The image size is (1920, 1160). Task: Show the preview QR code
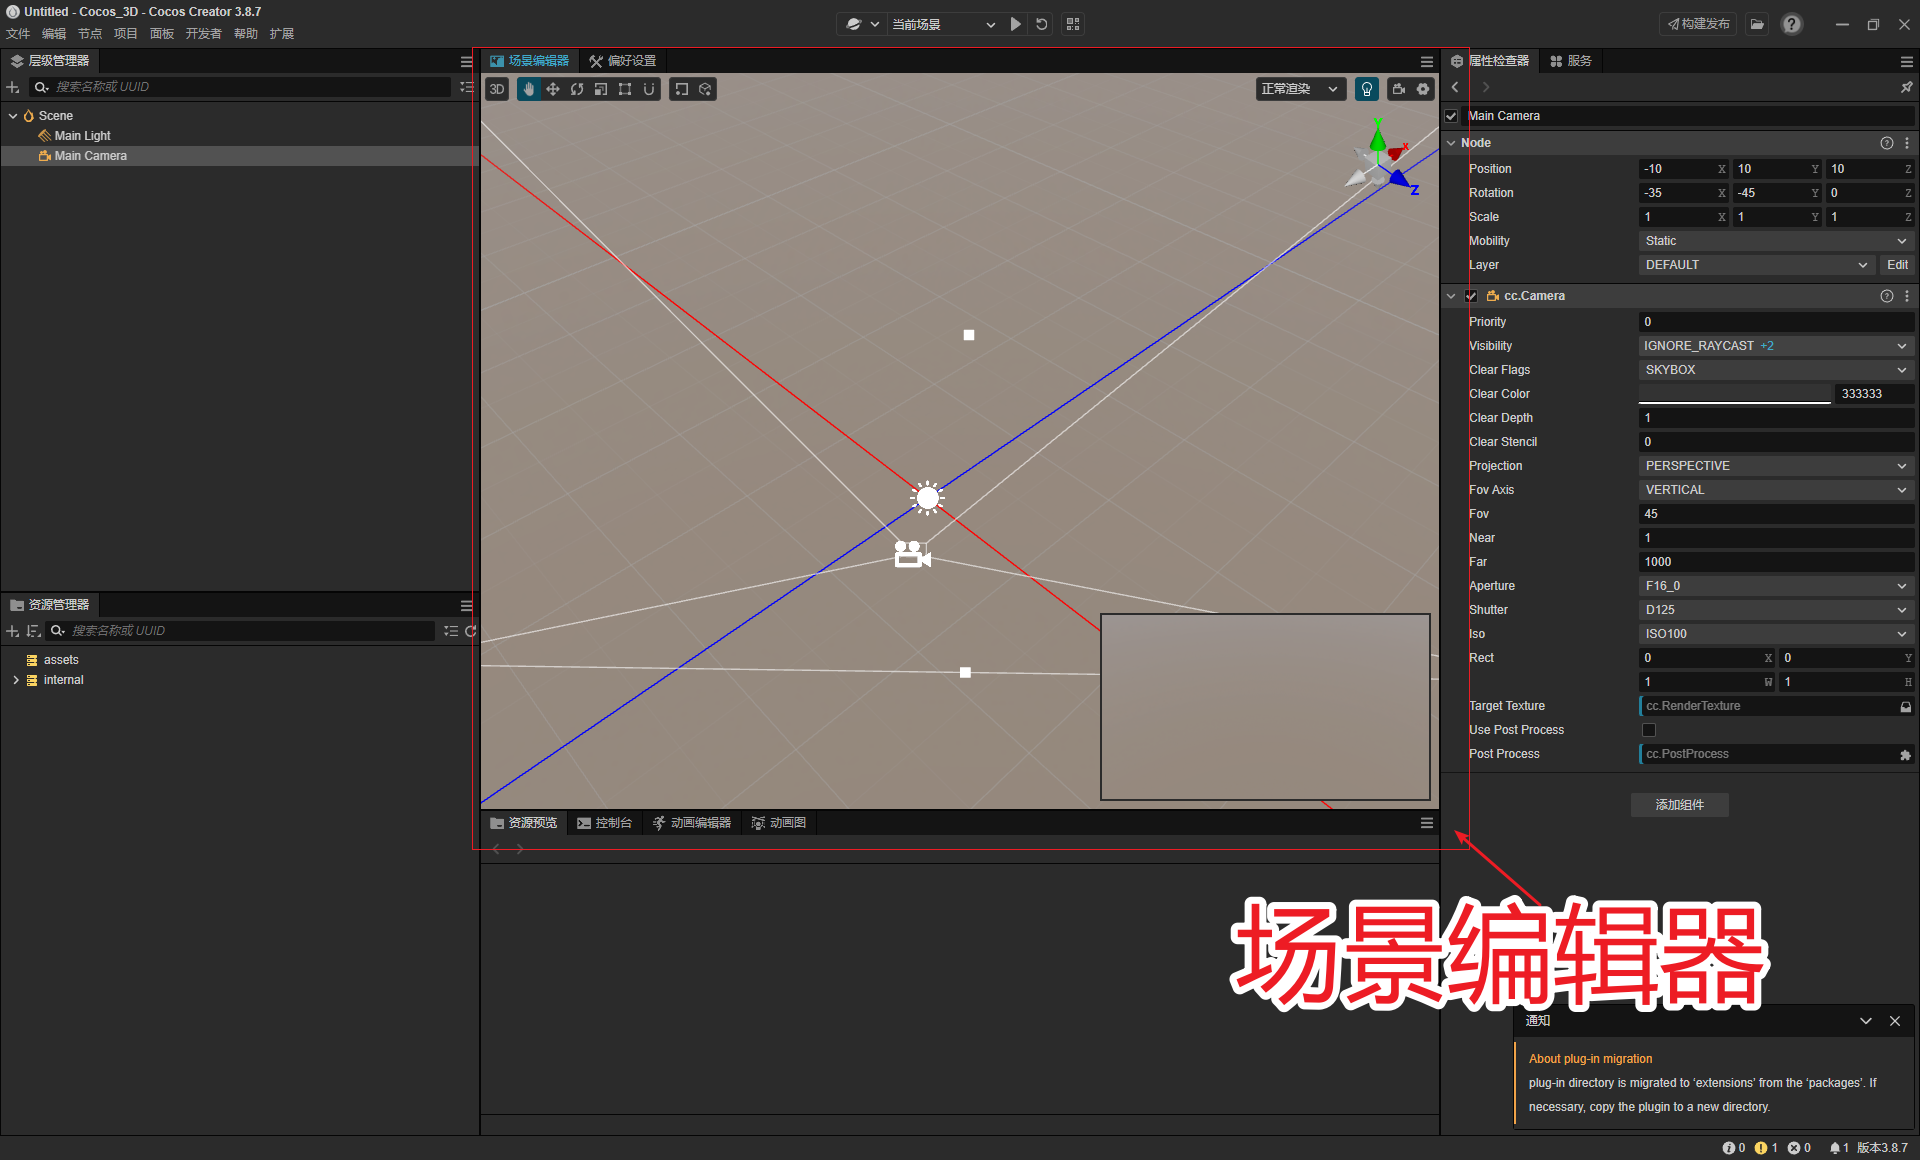[1073, 24]
